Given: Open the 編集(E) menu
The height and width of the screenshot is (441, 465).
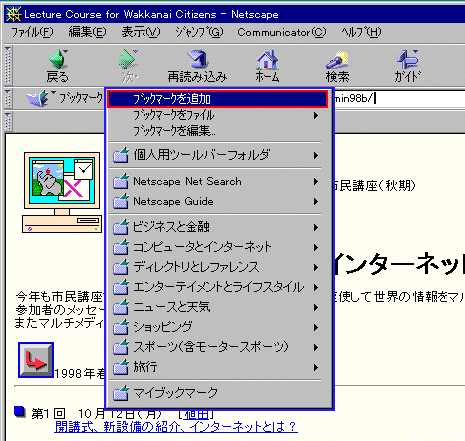Looking at the screenshot, I should coord(87,32).
